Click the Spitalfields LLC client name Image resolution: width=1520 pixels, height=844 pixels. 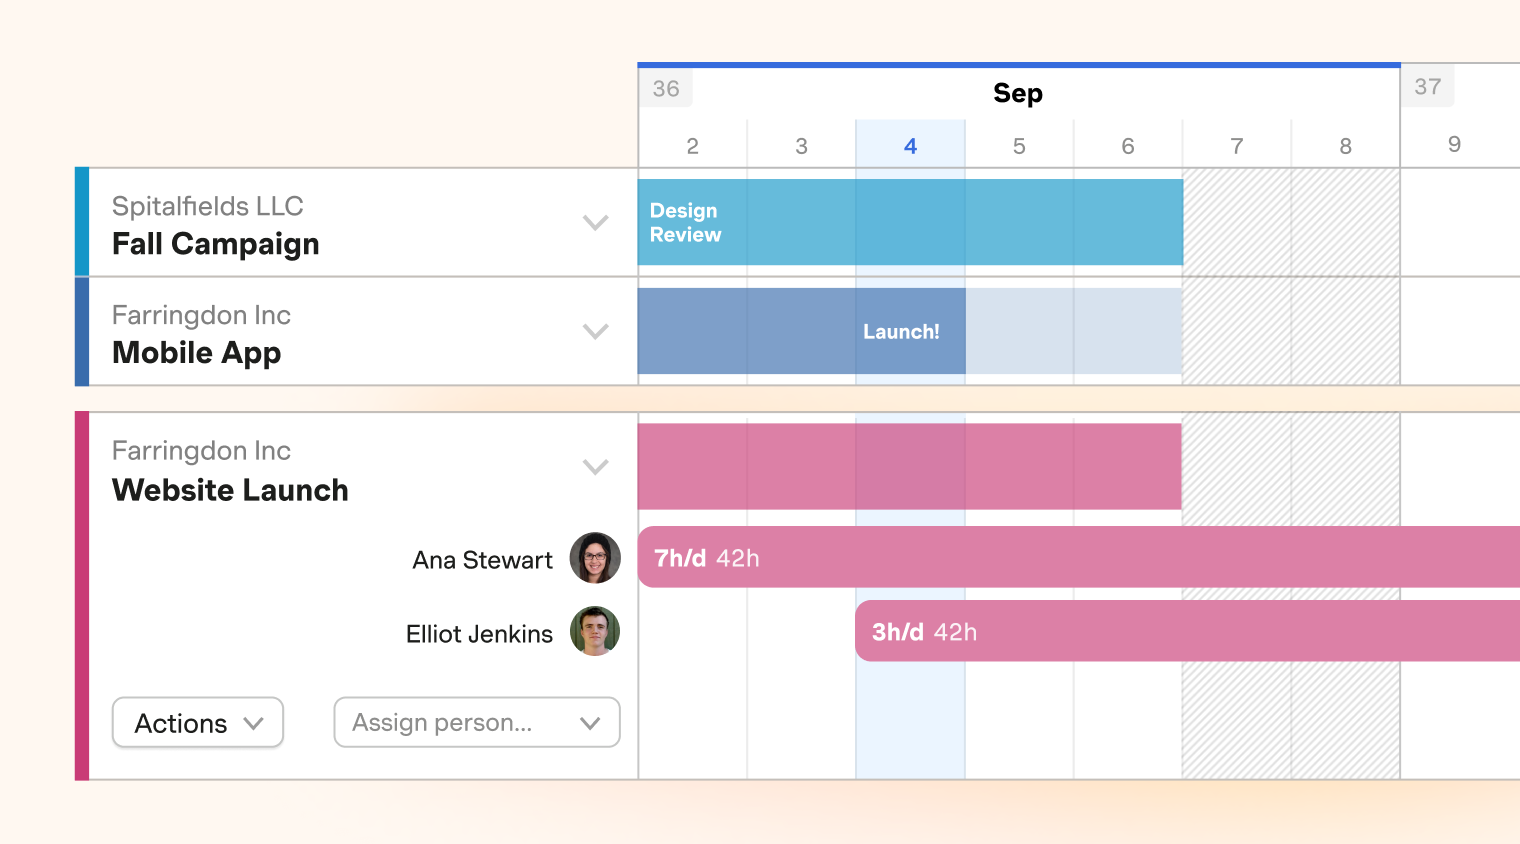point(206,206)
